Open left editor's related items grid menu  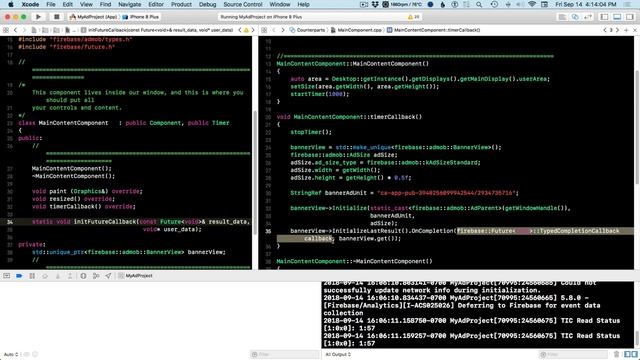pos(6,30)
